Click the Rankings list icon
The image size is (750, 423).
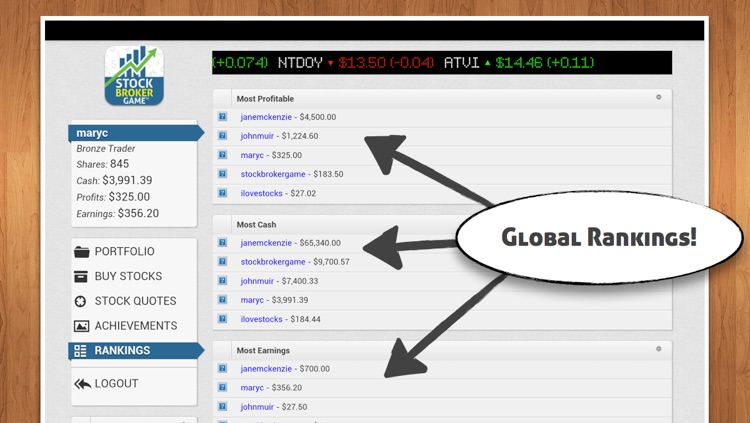80,351
